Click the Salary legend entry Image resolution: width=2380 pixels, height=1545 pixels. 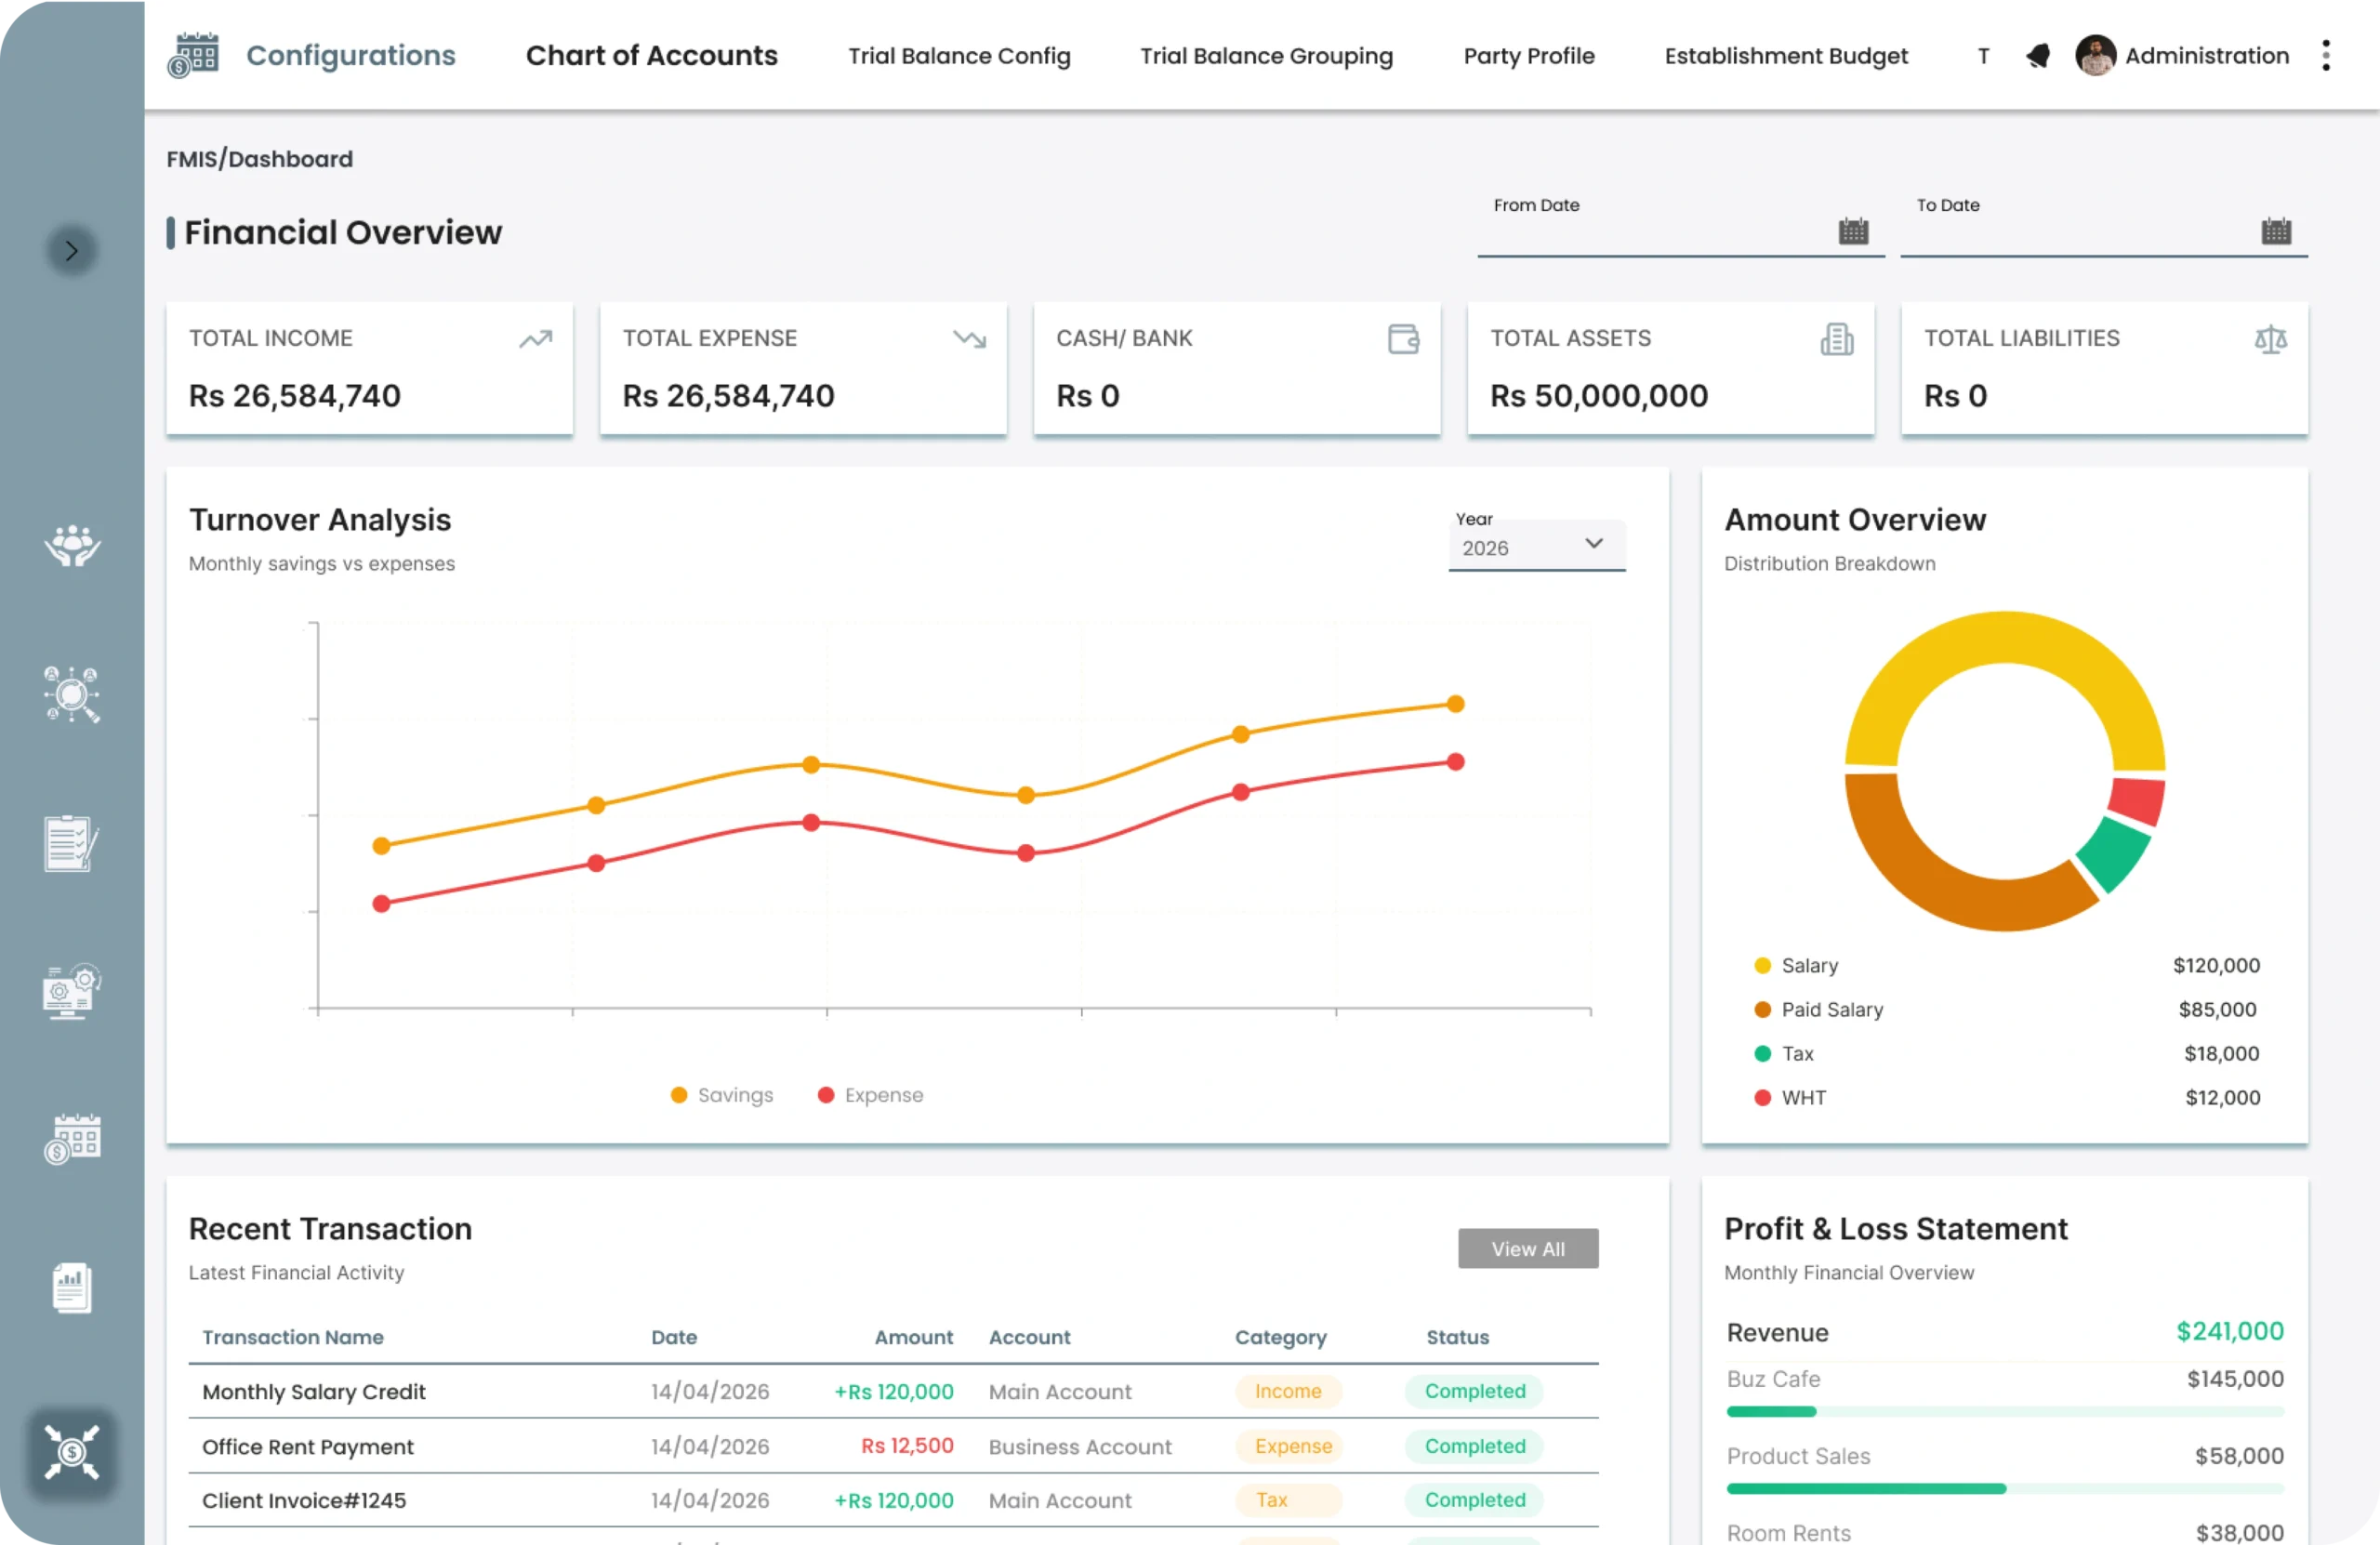(1796, 965)
